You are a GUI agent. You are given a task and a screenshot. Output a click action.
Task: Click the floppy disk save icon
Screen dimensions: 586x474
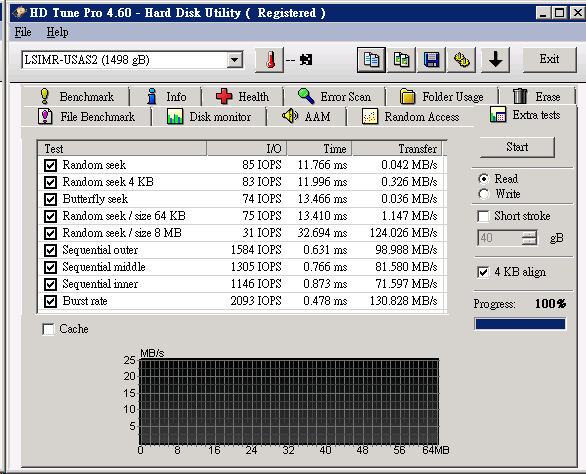pyautogui.click(x=431, y=60)
